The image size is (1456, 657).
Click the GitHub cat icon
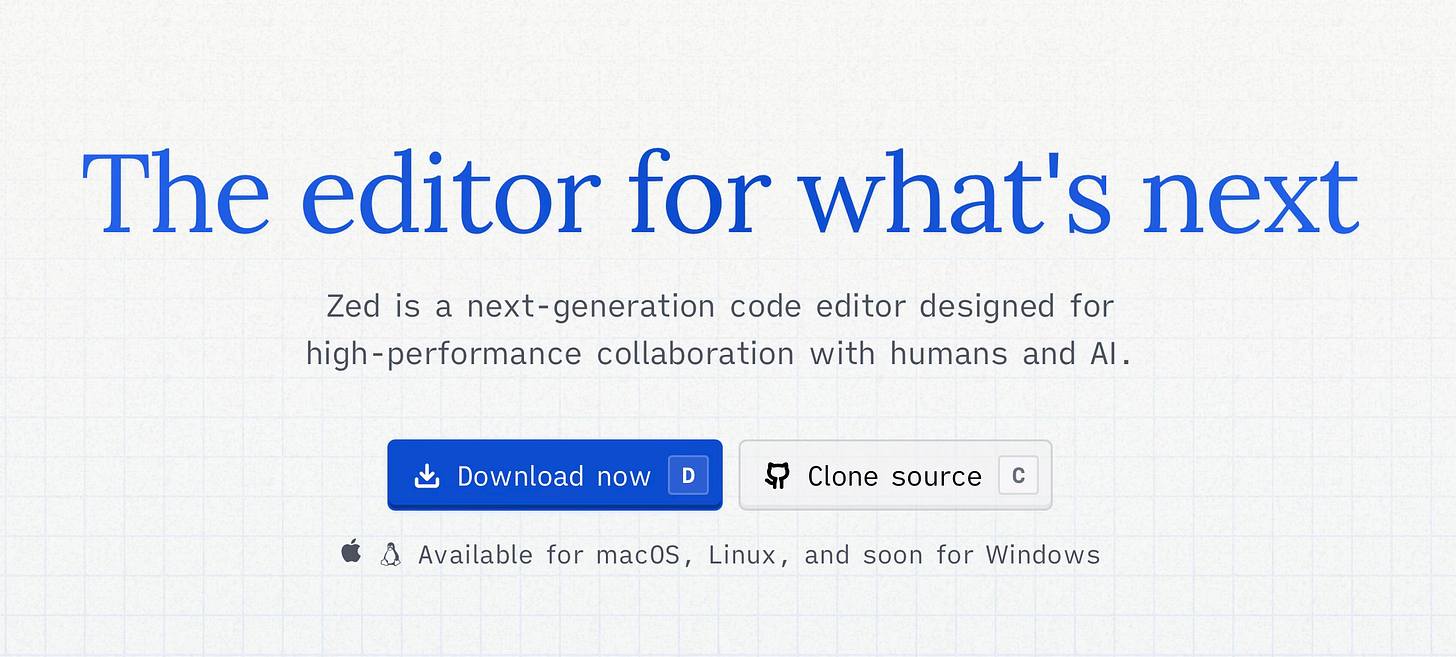[x=777, y=475]
